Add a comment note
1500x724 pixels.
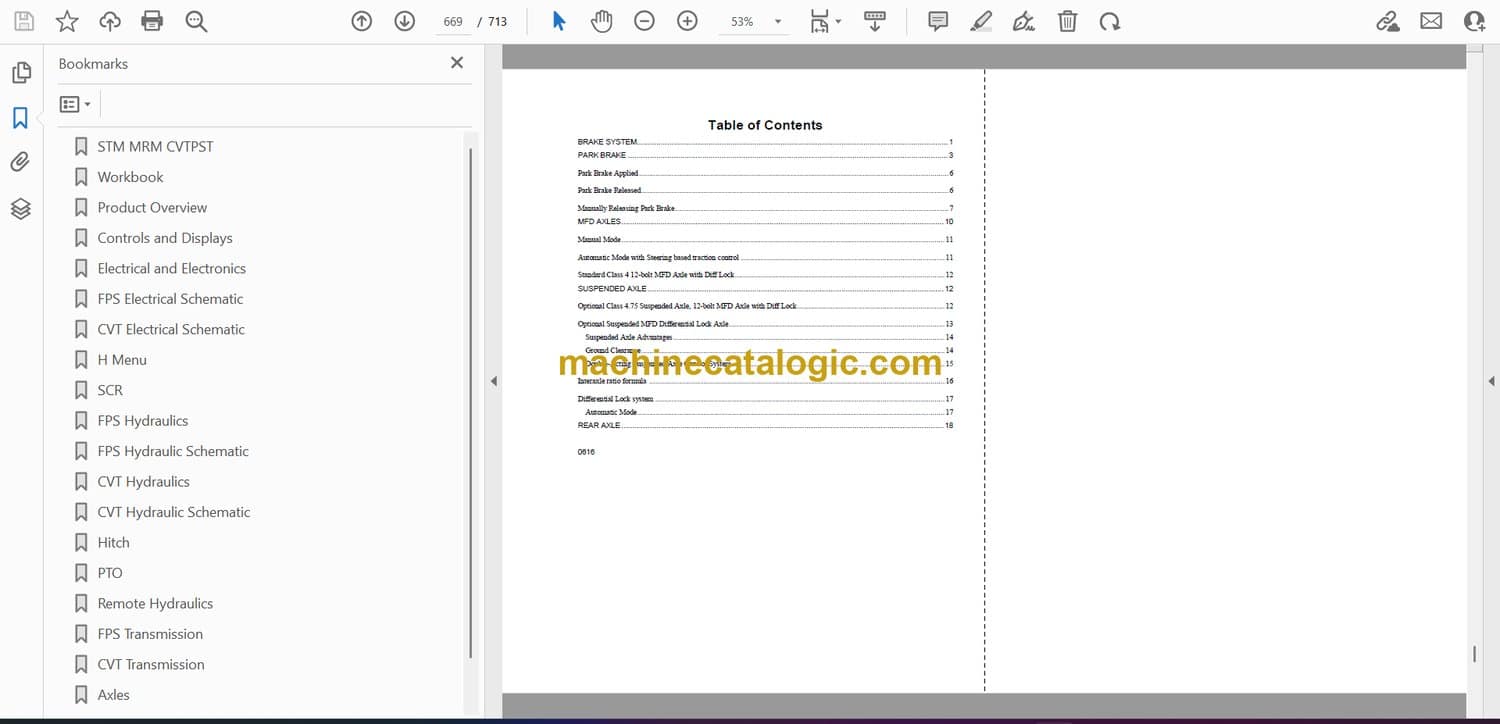(x=938, y=21)
